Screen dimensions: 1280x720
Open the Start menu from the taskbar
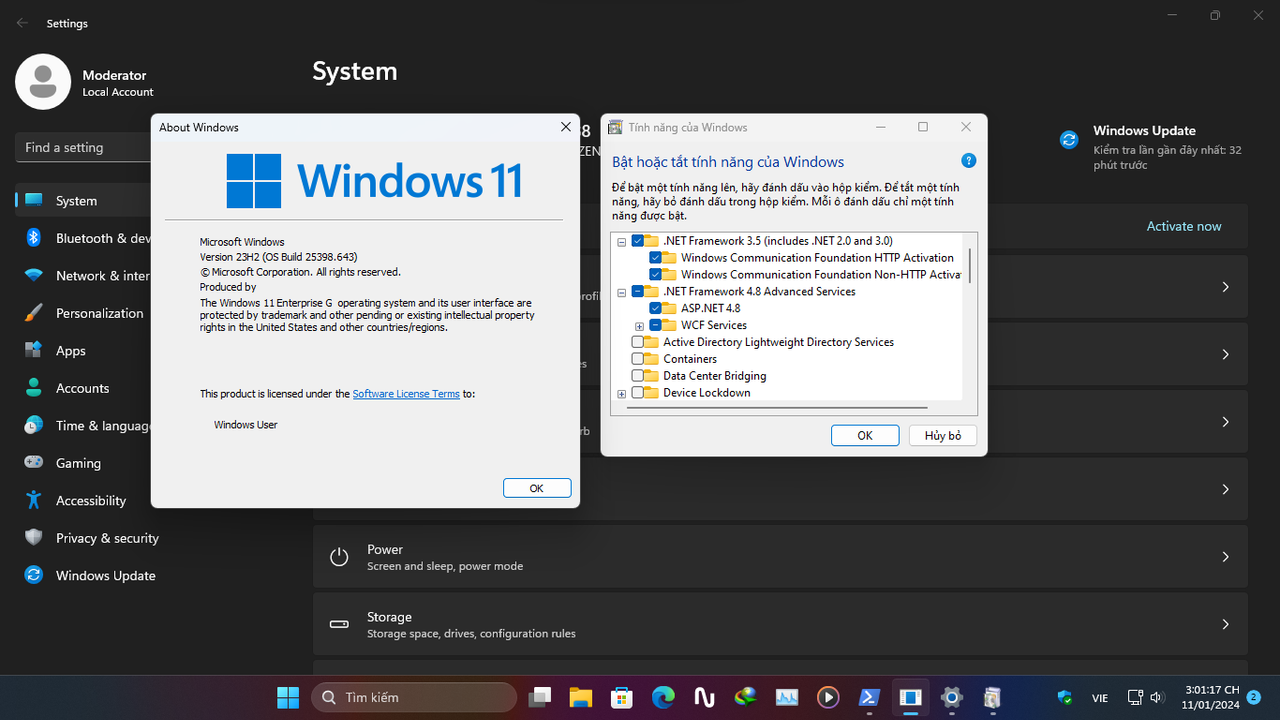click(288, 697)
